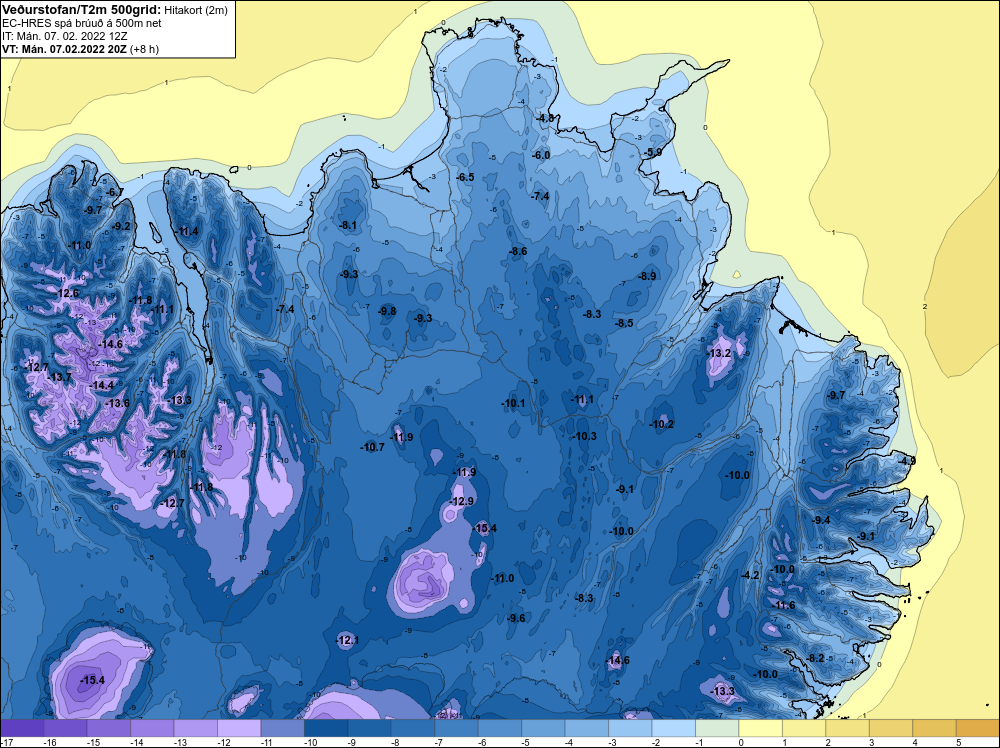Click the 'IT: Mán. 07. 02. 2022 12Z' line

(66, 36)
